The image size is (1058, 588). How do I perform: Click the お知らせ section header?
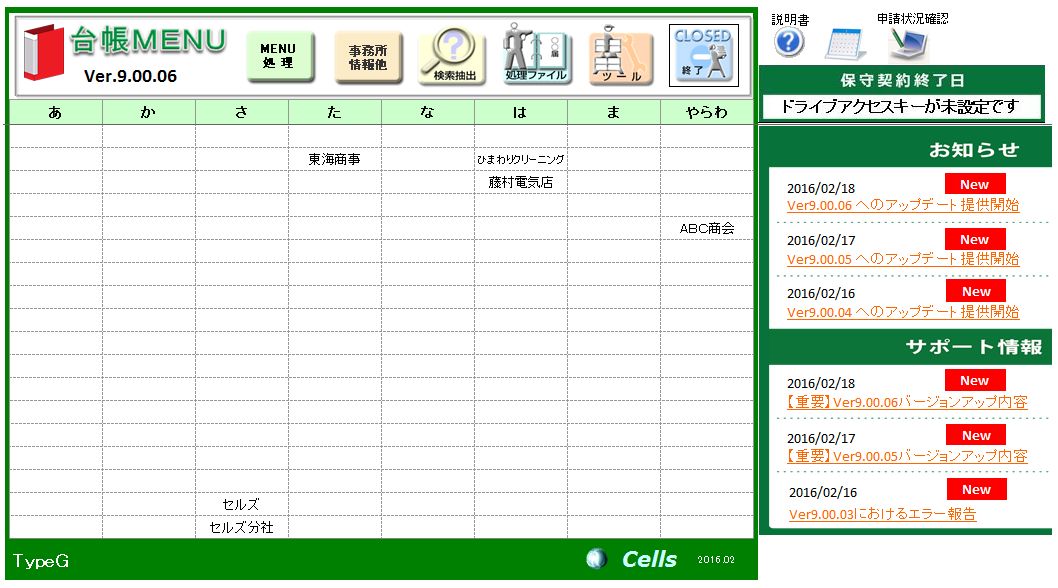(x=974, y=150)
